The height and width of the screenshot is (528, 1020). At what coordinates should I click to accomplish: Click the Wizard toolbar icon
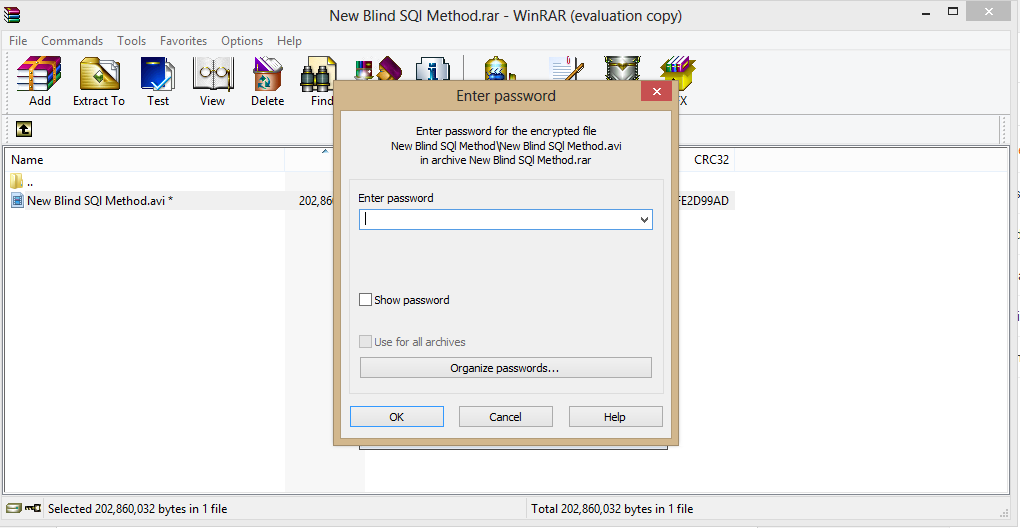pyautogui.click(x=377, y=68)
